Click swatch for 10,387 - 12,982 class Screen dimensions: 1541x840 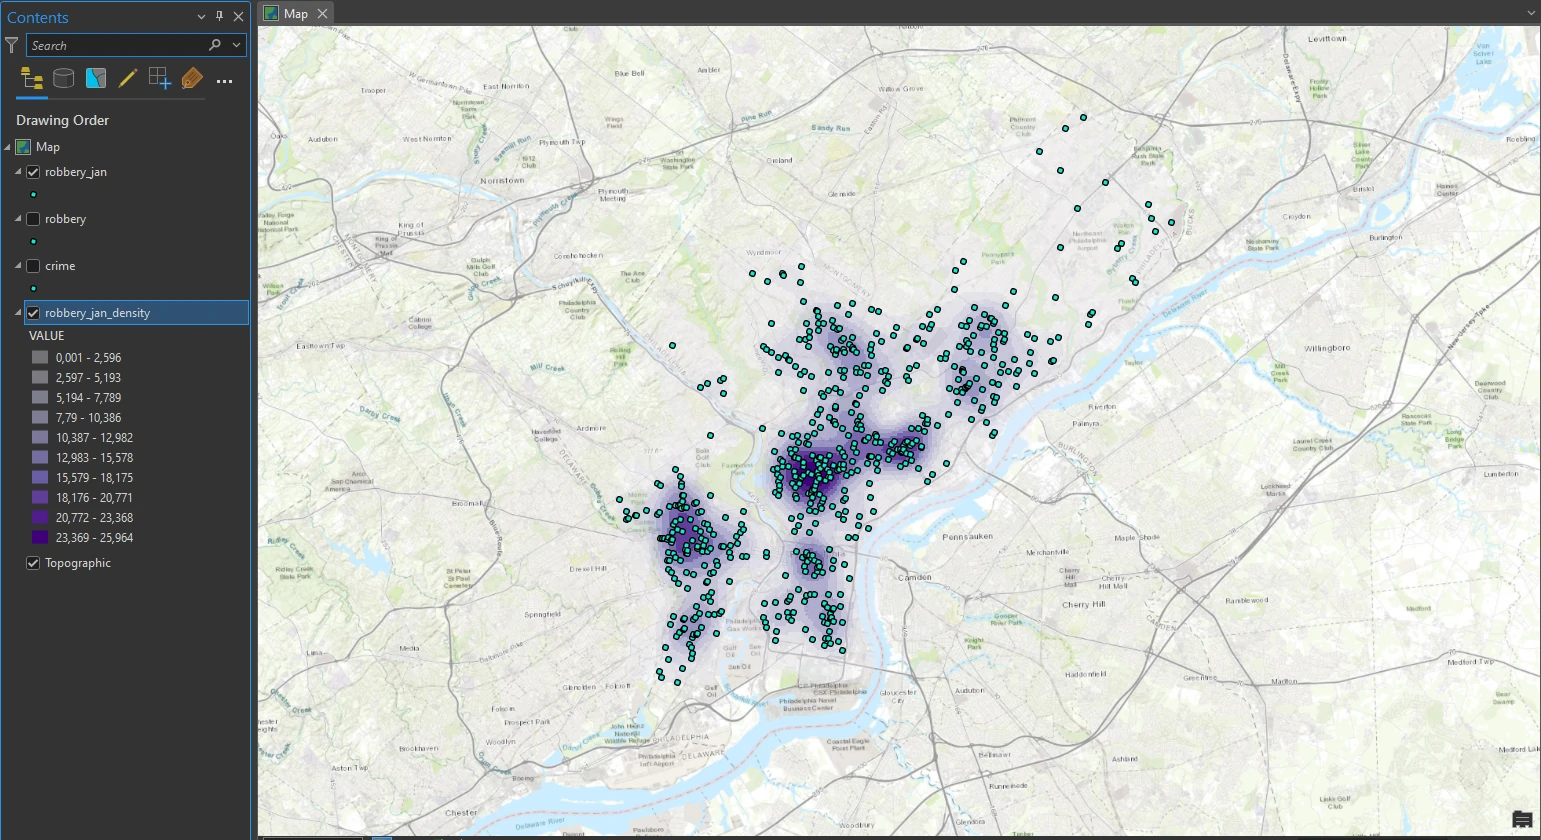coord(40,437)
